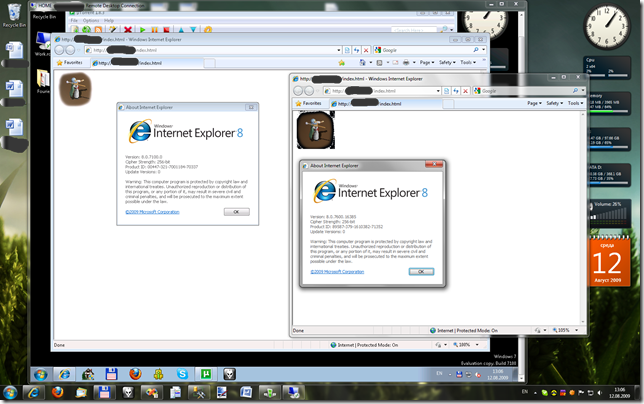Viewport: 644px width, 404px height.
Task: Click OK in front About Internet Explorer dialog
Action: tap(421, 271)
